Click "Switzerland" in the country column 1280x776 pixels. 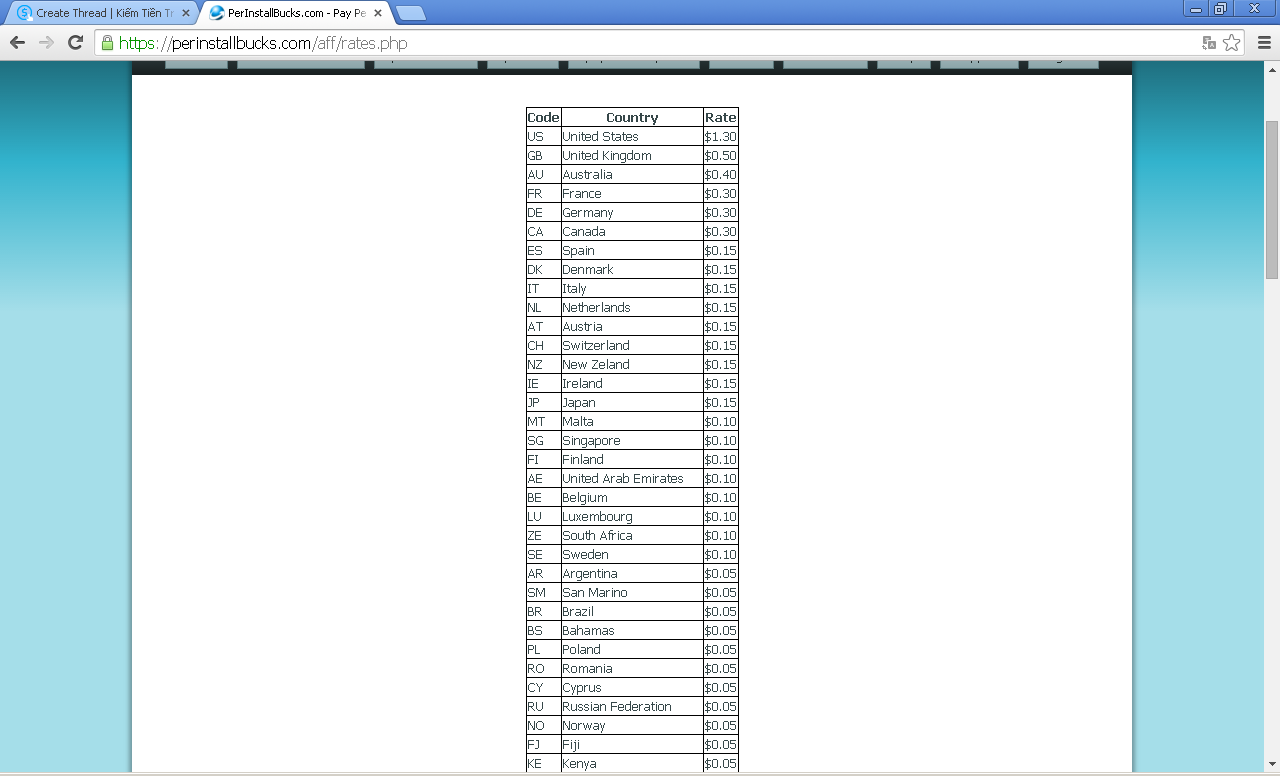tap(632, 345)
